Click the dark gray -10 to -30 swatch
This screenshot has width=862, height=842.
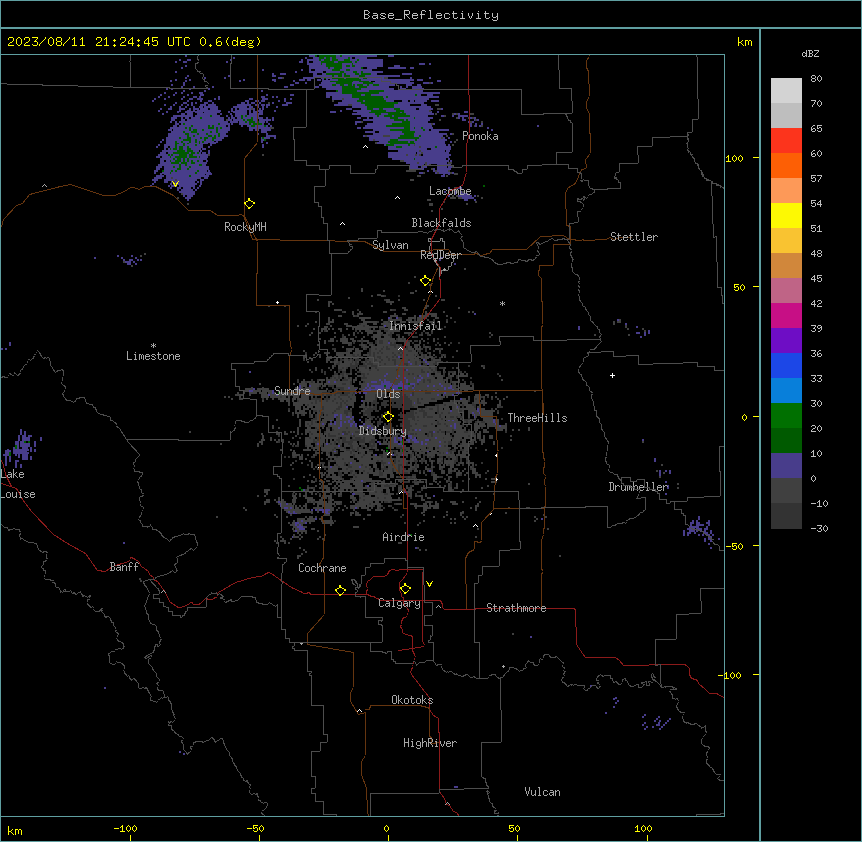click(786, 516)
